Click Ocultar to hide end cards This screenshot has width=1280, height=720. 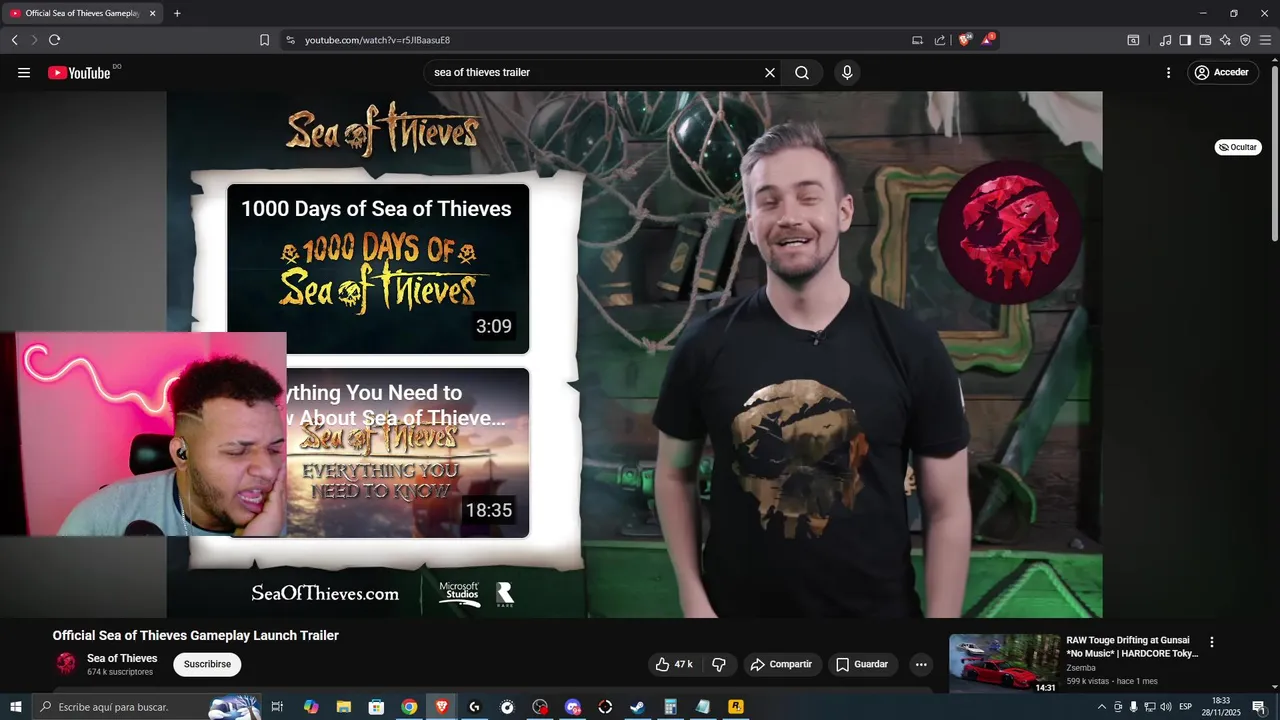pyautogui.click(x=1238, y=147)
